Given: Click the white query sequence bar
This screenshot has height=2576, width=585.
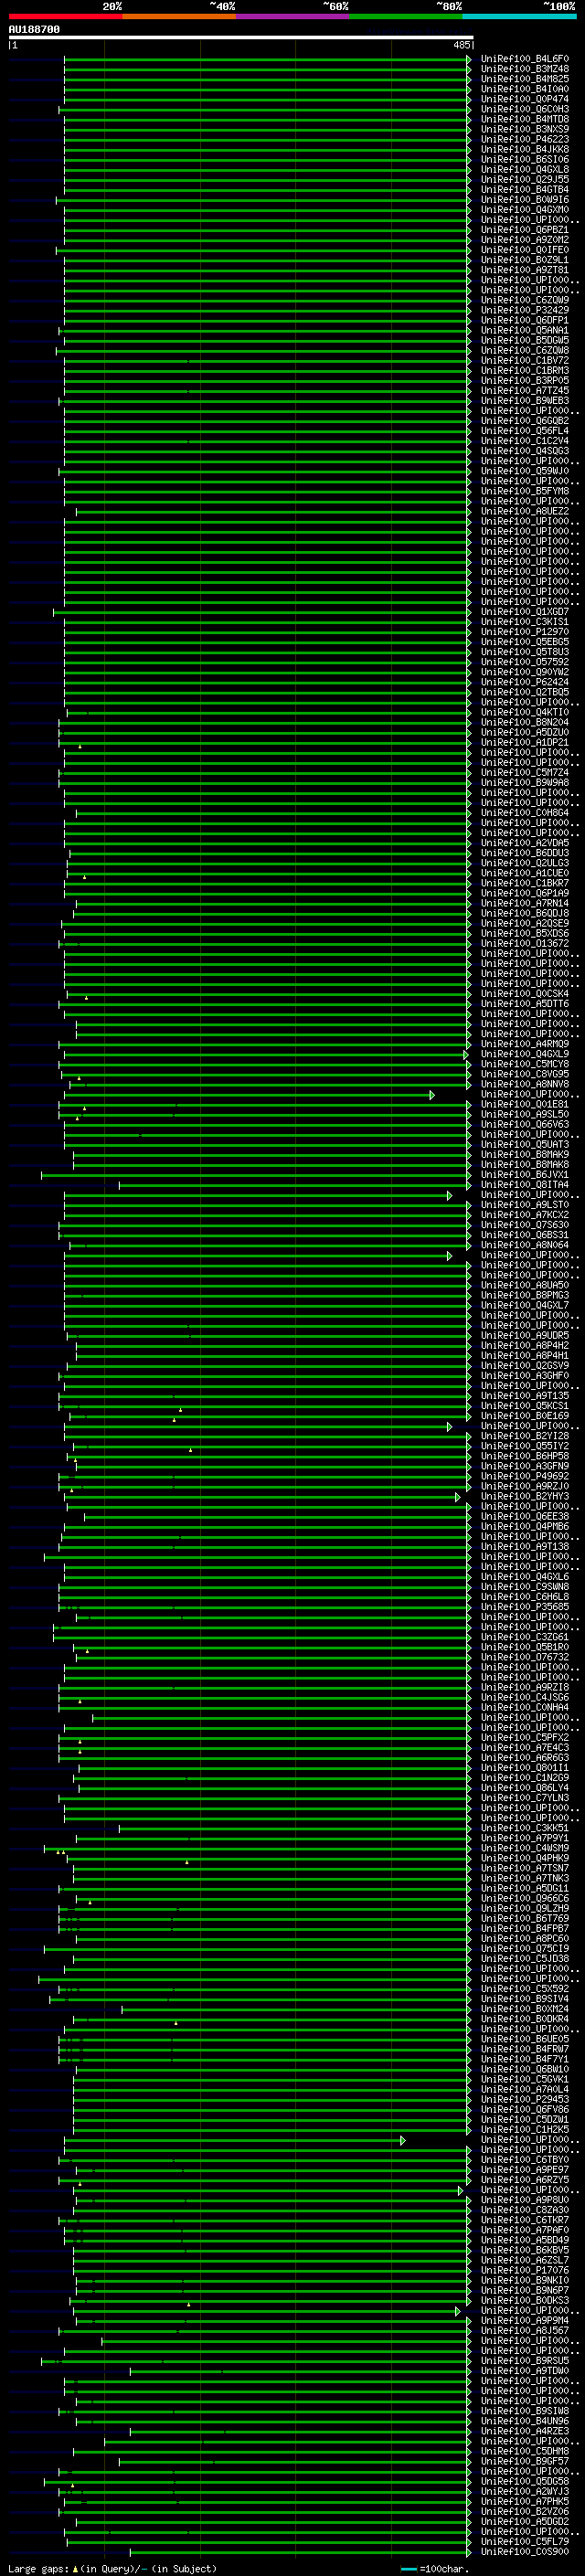Looking at the screenshot, I should 240,37.
